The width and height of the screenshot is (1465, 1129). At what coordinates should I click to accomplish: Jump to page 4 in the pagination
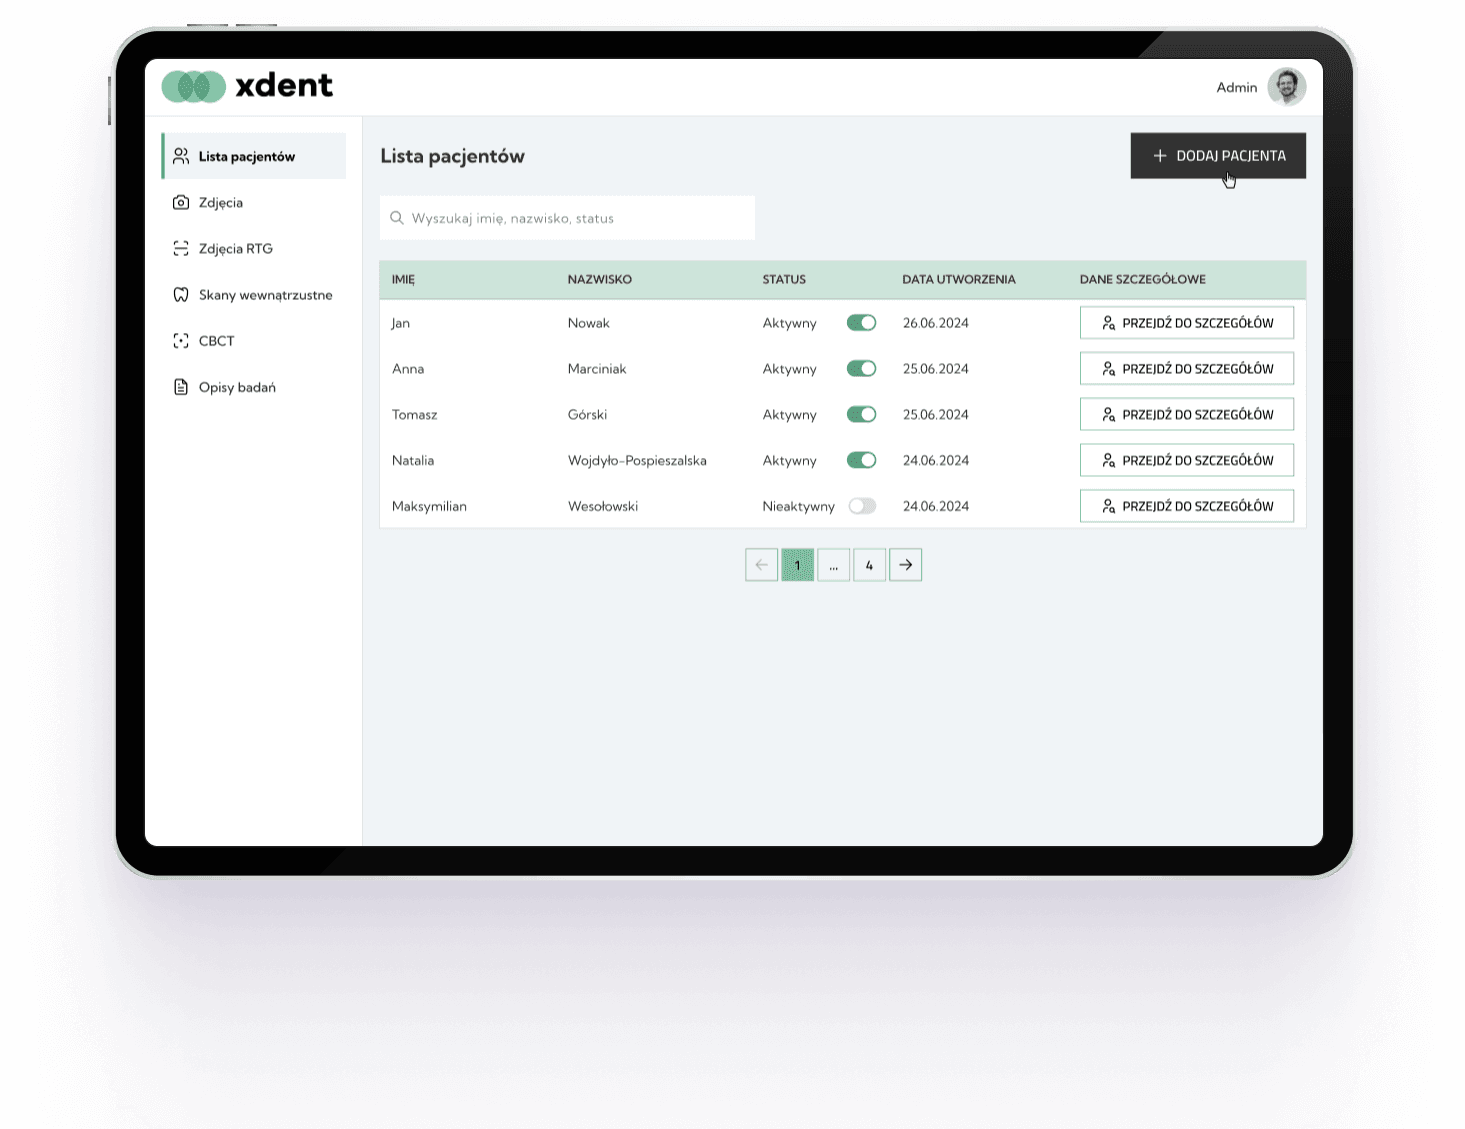(869, 565)
